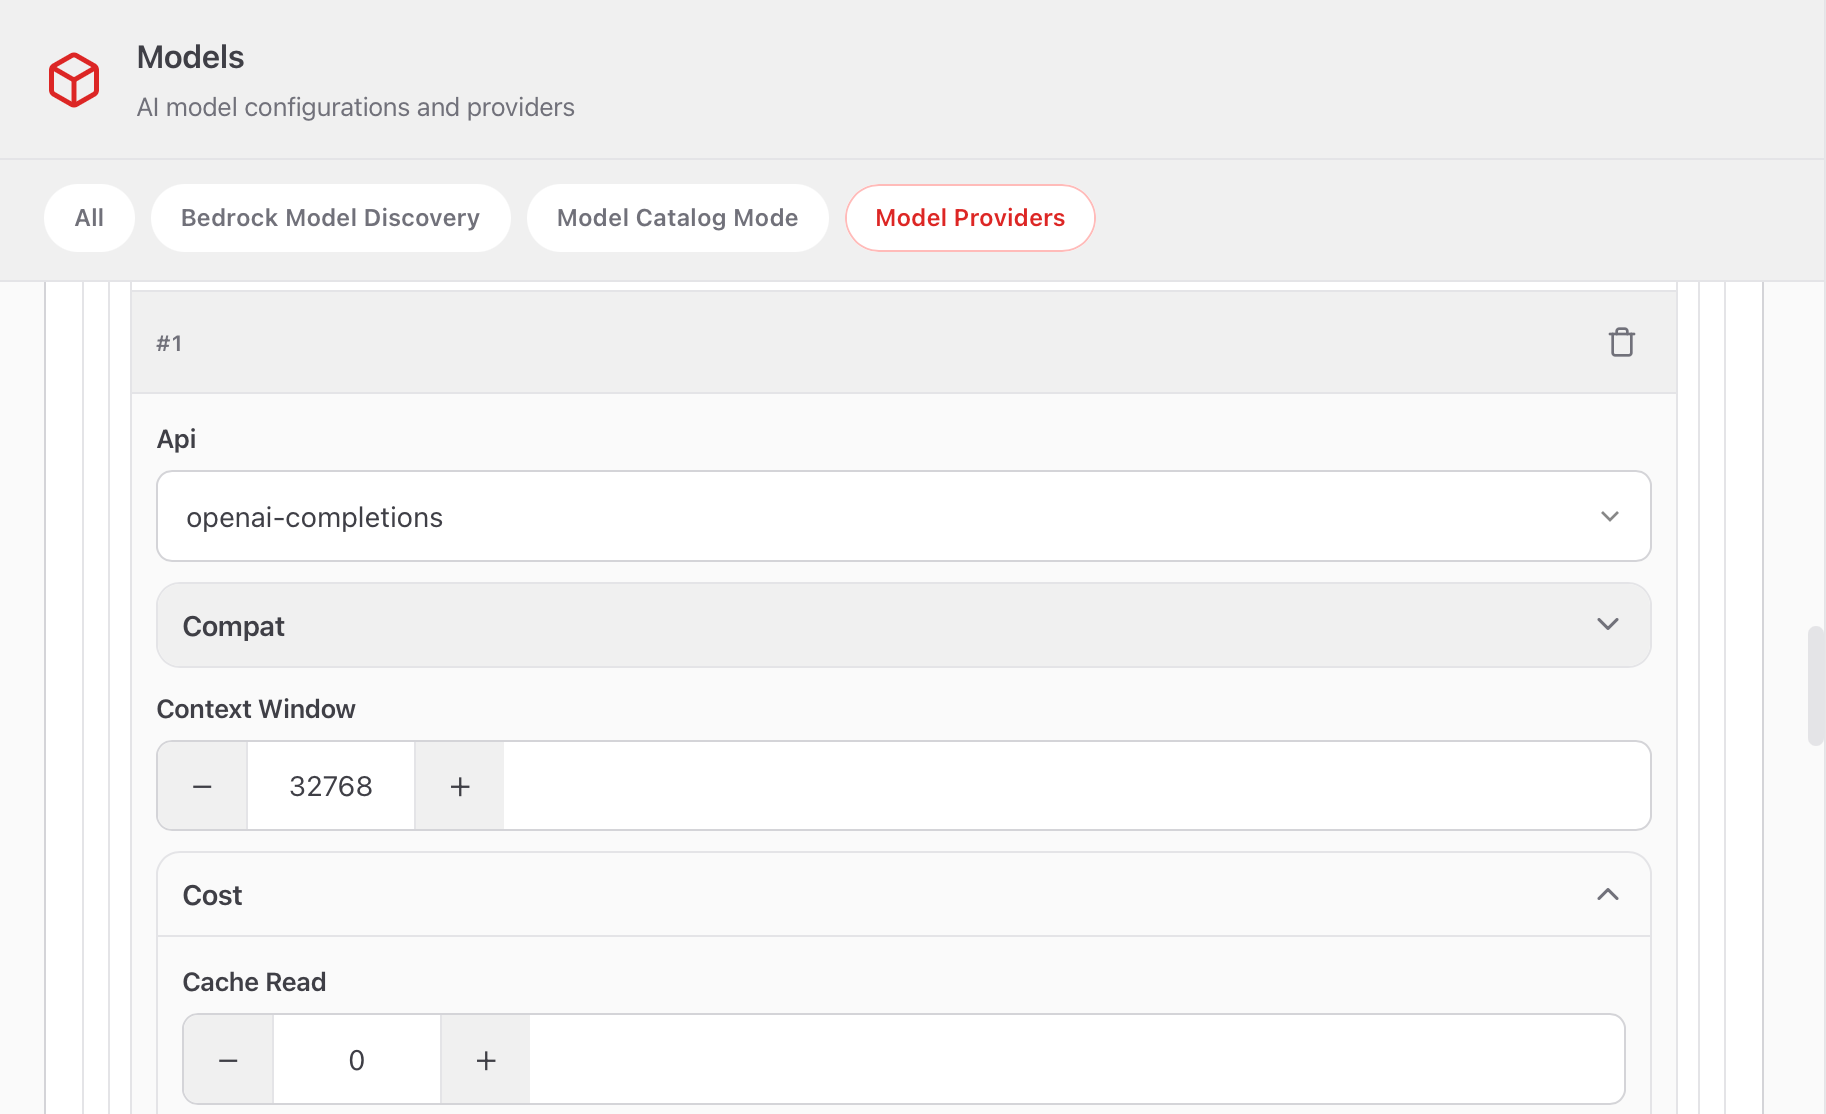This screenshot has width=1826, height=1114.
Task: Delete model entry #1 with trash icon
Action: [x=1621, y=342]
